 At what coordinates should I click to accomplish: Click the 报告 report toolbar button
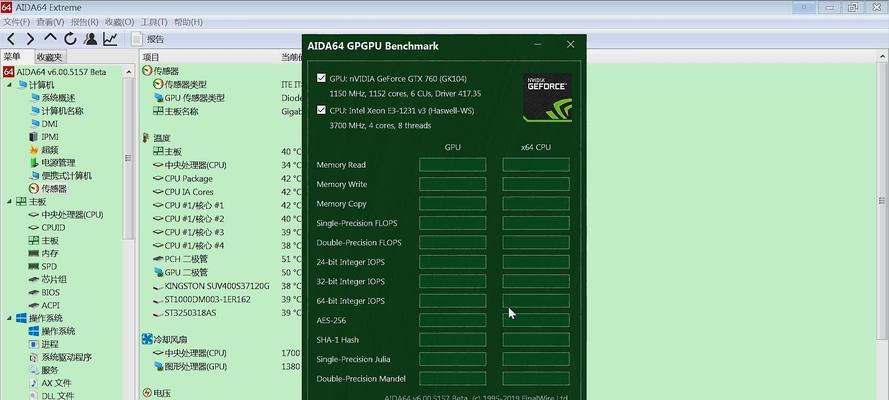click(148, 39)
